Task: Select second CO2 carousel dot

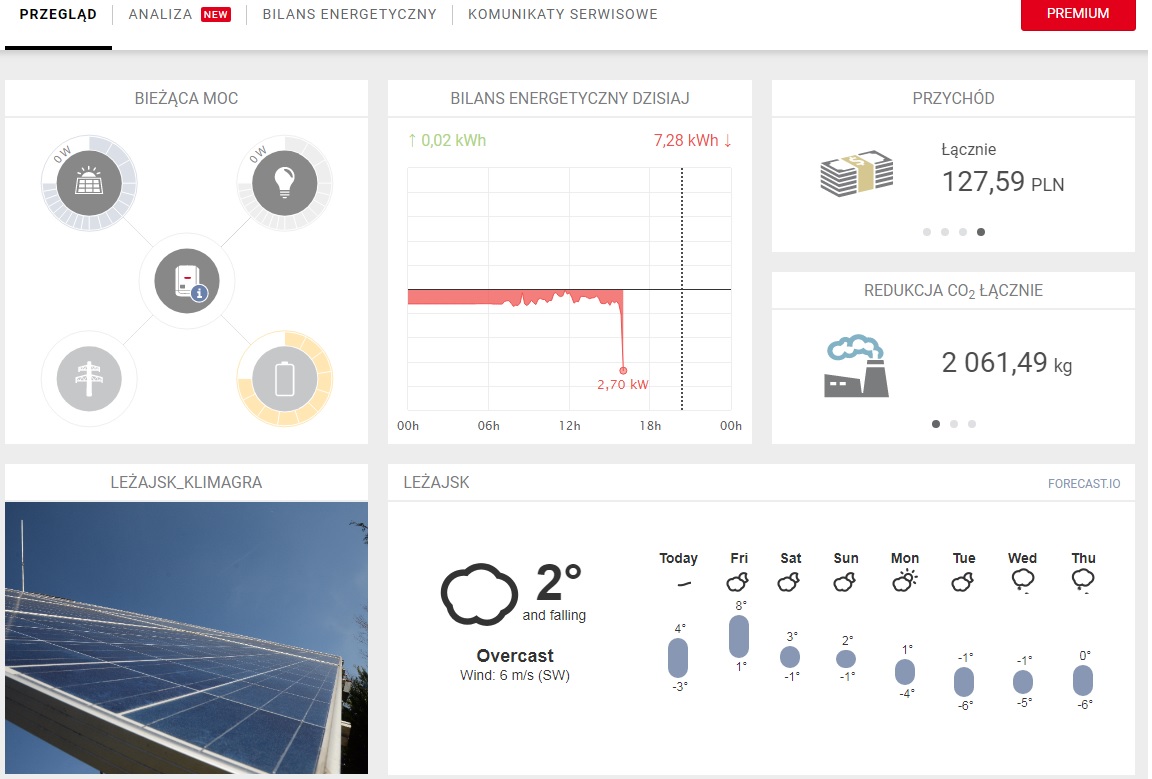Action: point(954,424)
